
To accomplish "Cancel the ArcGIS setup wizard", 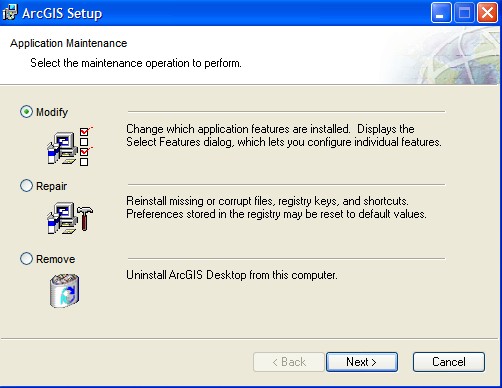I will 449,362.
